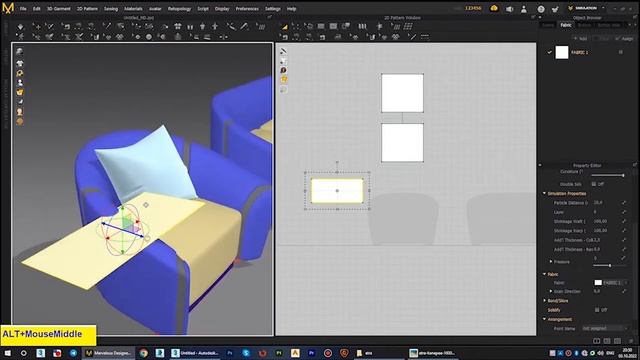Open the Retopology menu
The height and width of the screenshot is (360, 640).
tap(179, 9)
